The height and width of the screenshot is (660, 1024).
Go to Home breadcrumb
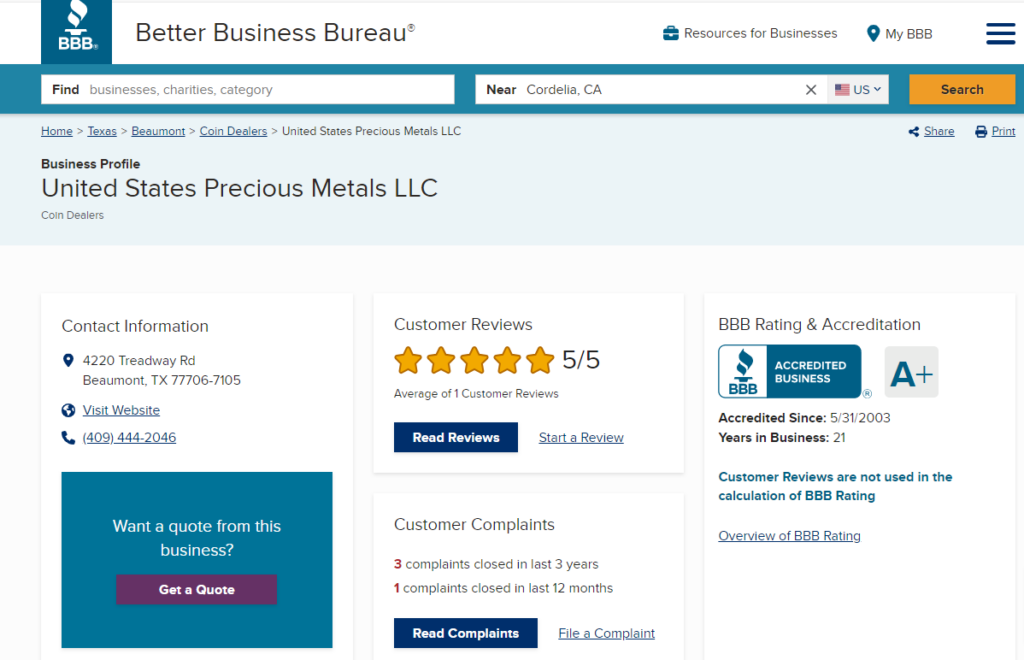click(57, 131)
